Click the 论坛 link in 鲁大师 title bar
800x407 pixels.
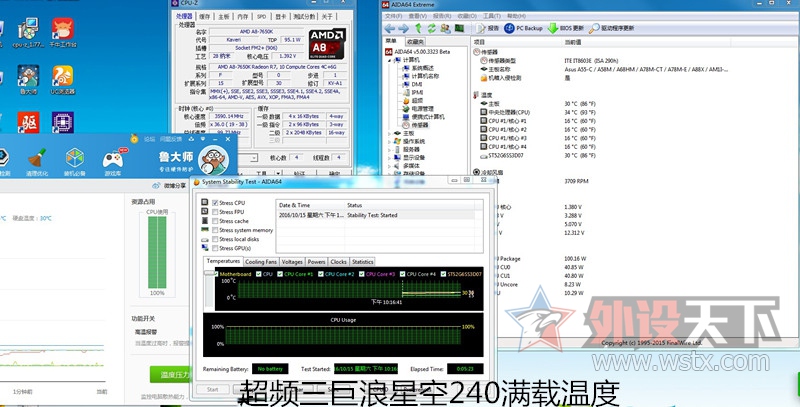[x=149, y=138]
